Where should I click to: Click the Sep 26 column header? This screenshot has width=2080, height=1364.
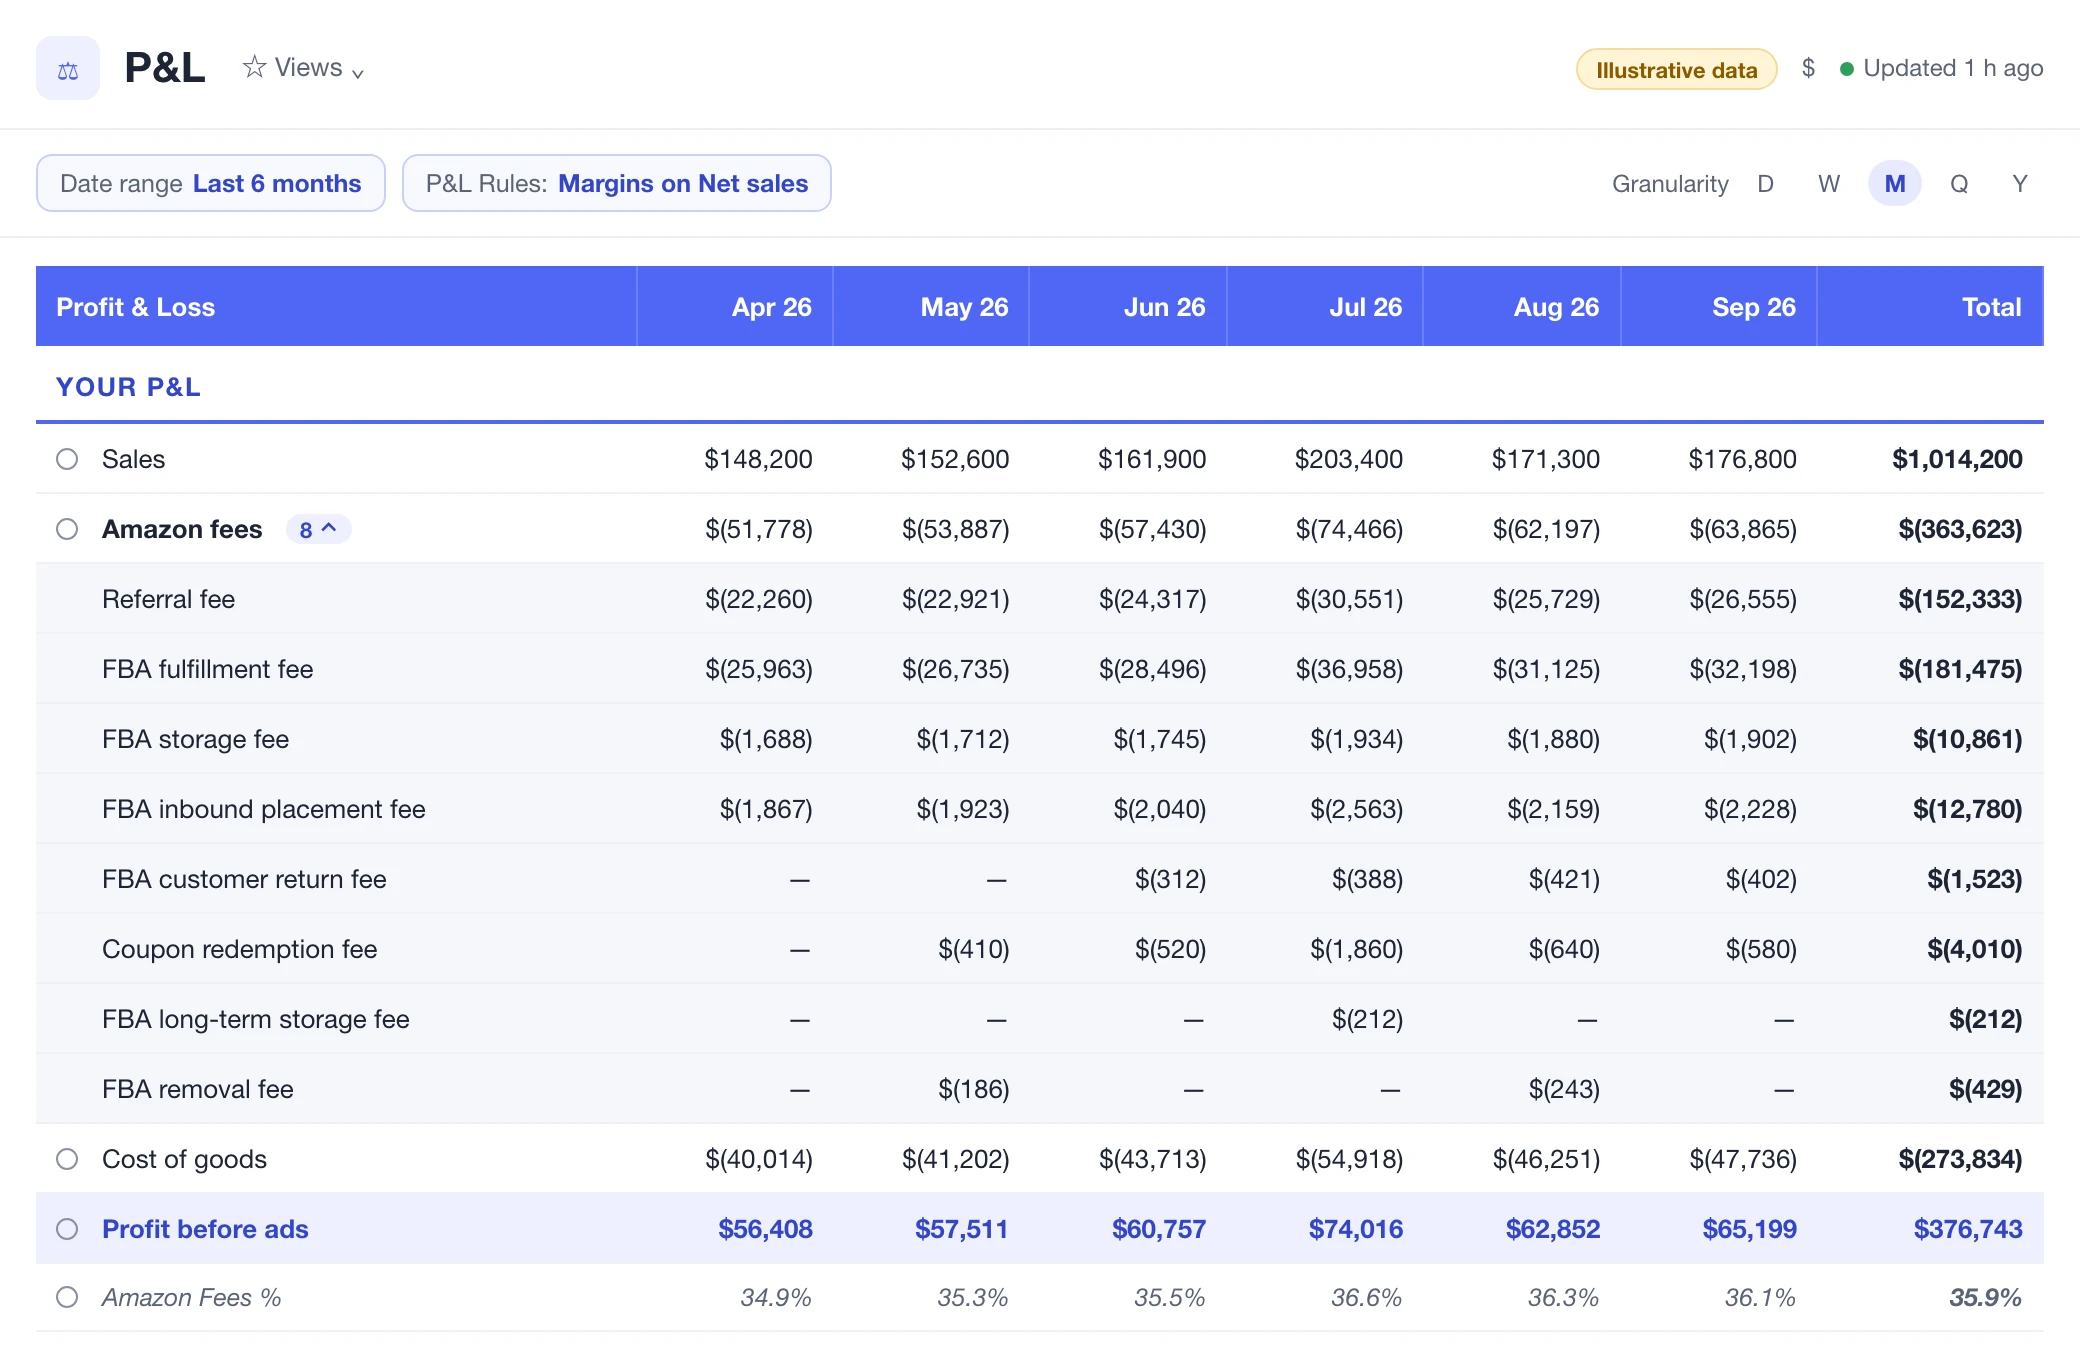(1719, 306)
